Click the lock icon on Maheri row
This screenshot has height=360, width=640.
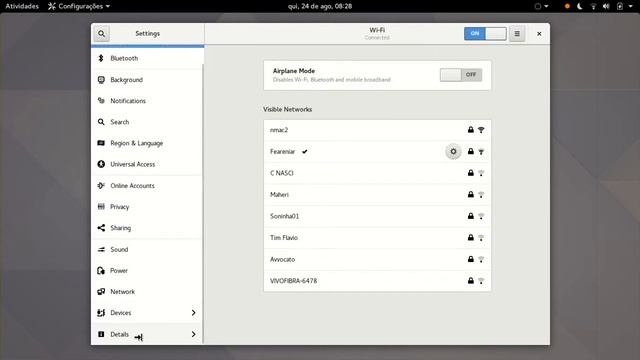(471, 194)
